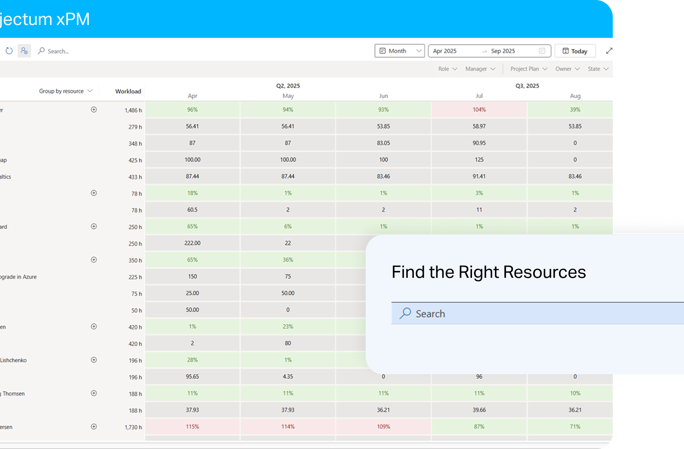The height and width of the screenshot is (449, 684).
Task: Click the refresh icon in the toolbar
Action: click(9, 50)
